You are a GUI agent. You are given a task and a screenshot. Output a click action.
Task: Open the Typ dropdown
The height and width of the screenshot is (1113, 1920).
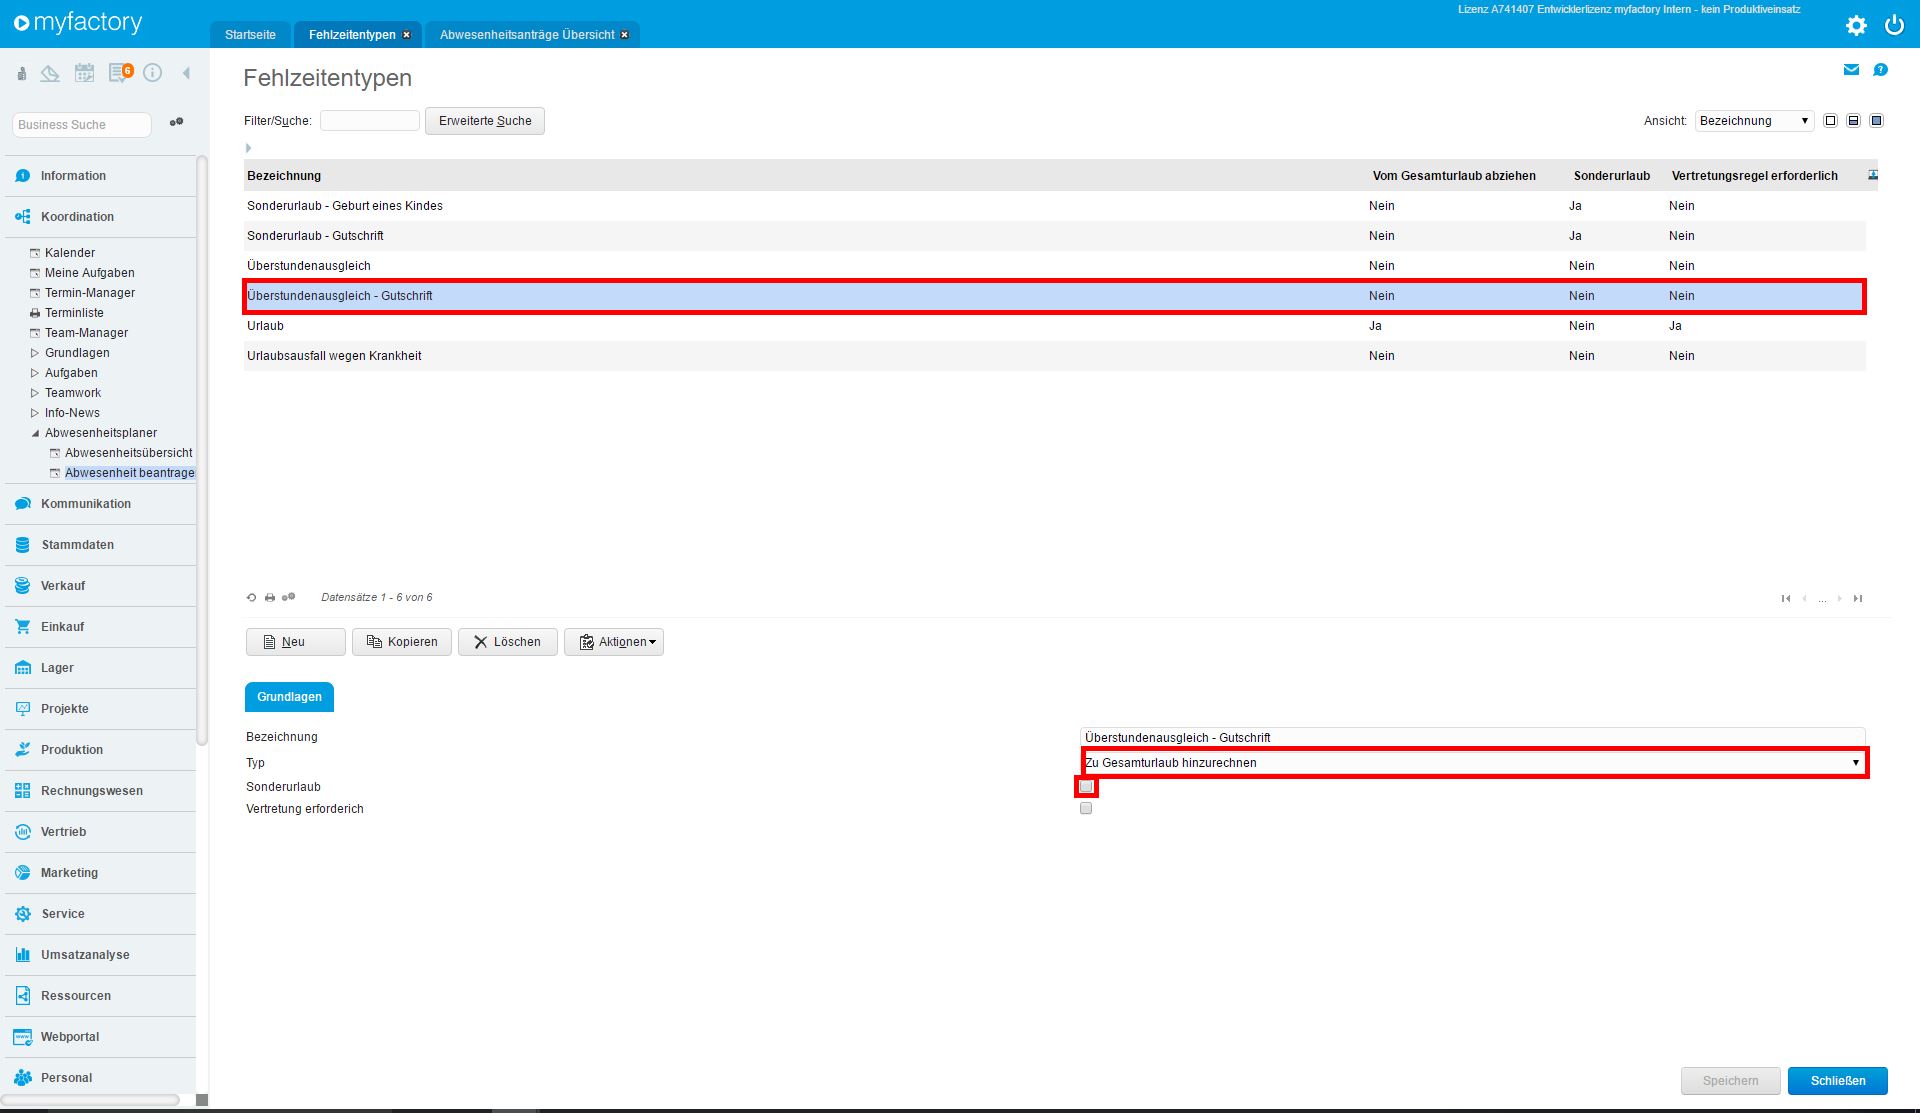(1474, 763)
